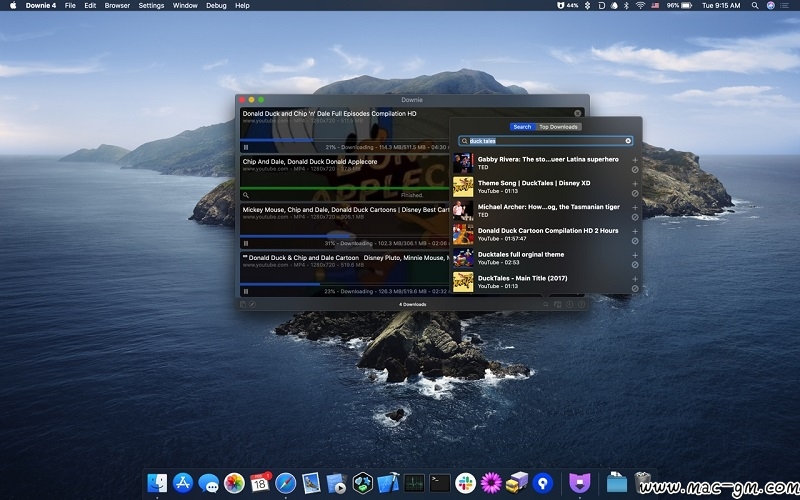Click the Wi-Fi icon in the menu bar
The width and height of the screenshot is (800, 500).
640,6
